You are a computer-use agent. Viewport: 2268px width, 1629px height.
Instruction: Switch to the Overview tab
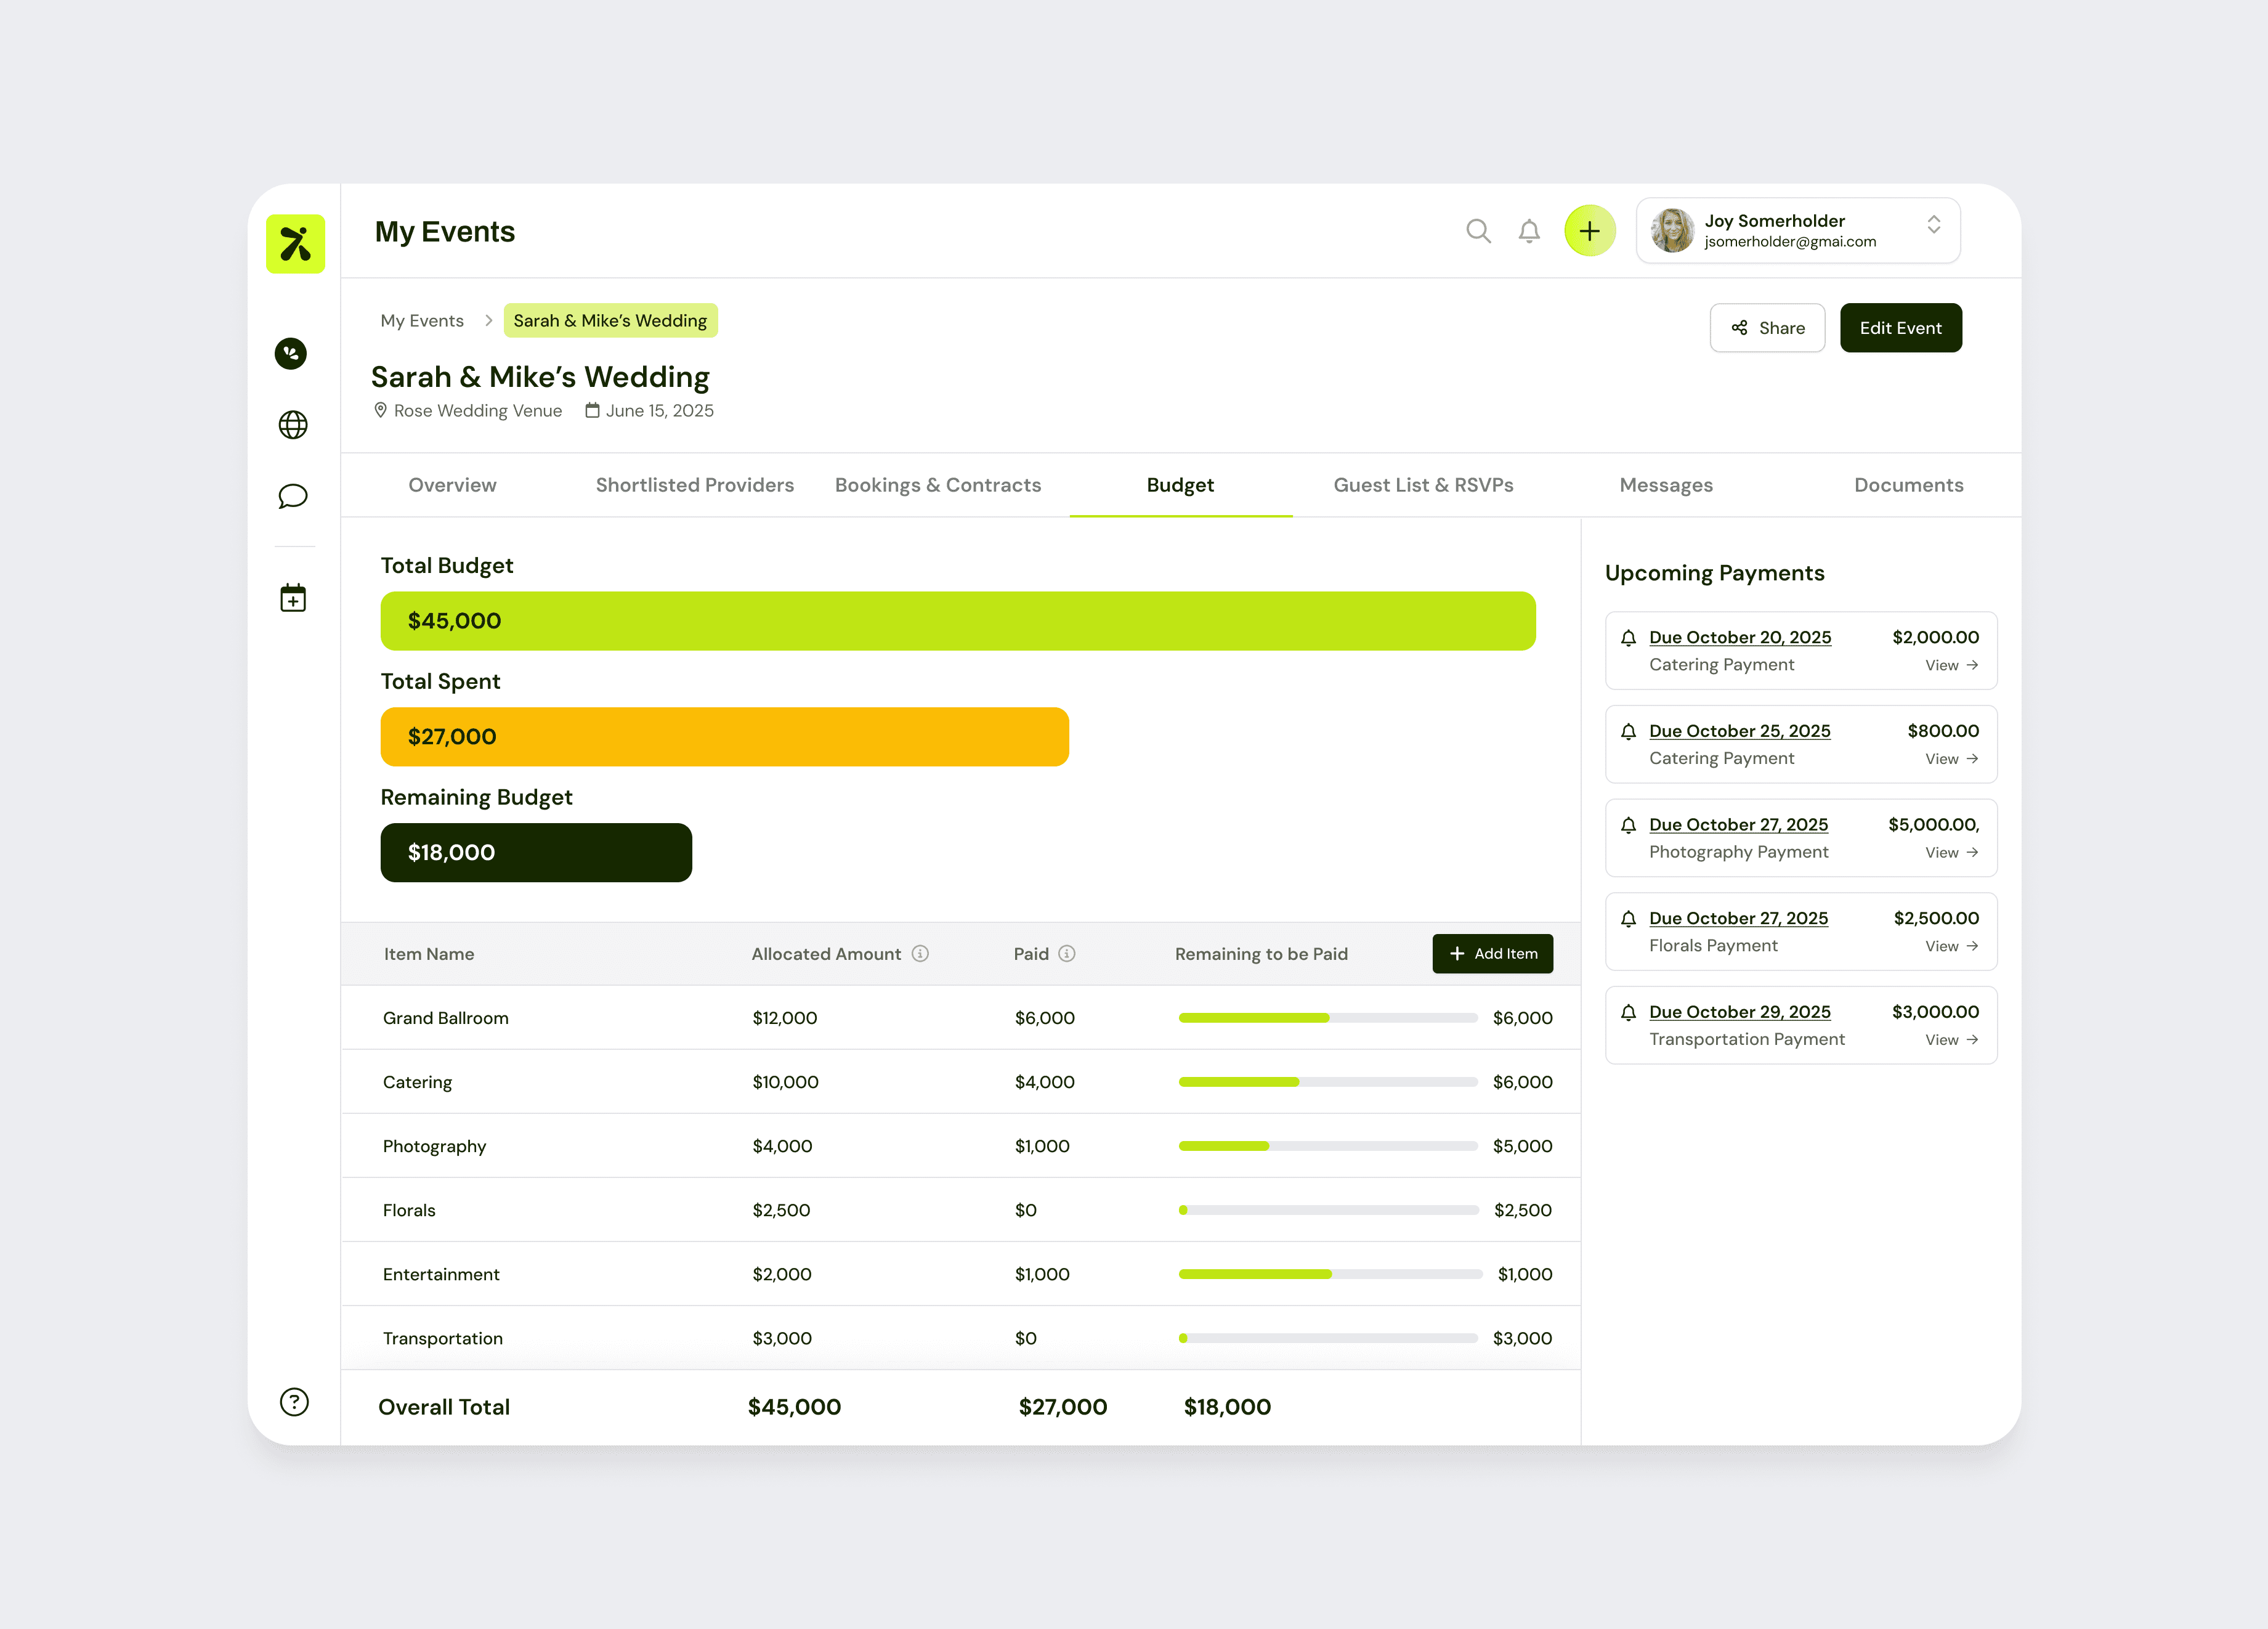point(452,485)
